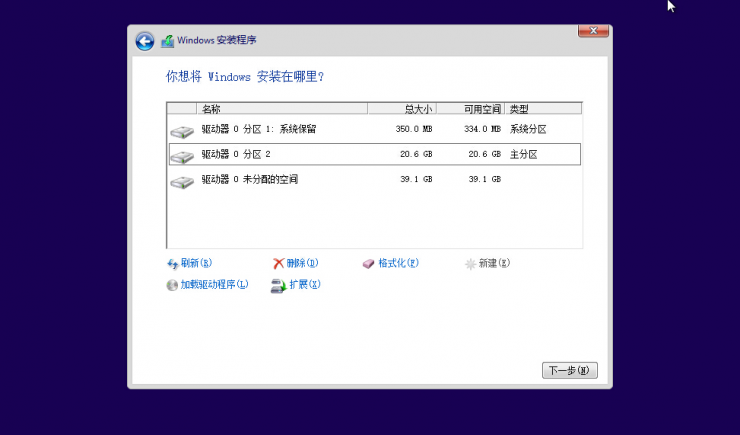
Task: Click the Windows 安装程序 title text
Action: coord(217,40)
